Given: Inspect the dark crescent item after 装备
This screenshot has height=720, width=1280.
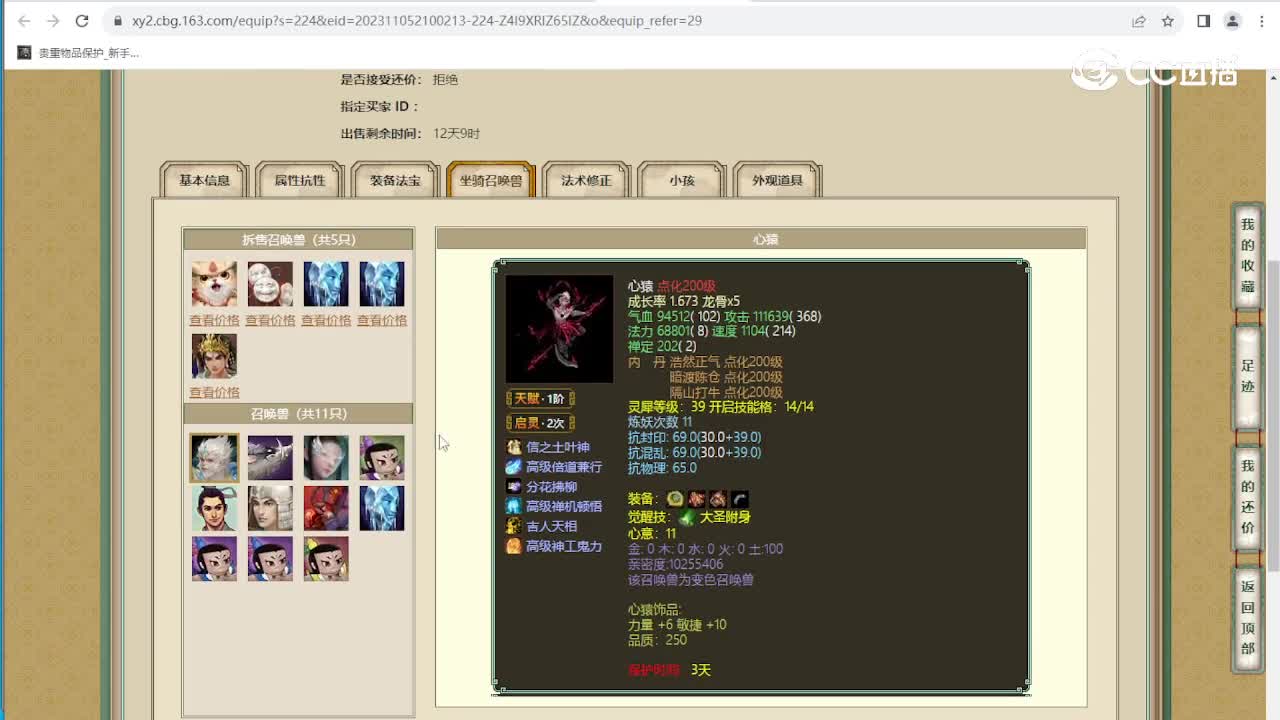Looking at the screenshot, I should click(740, 498).
